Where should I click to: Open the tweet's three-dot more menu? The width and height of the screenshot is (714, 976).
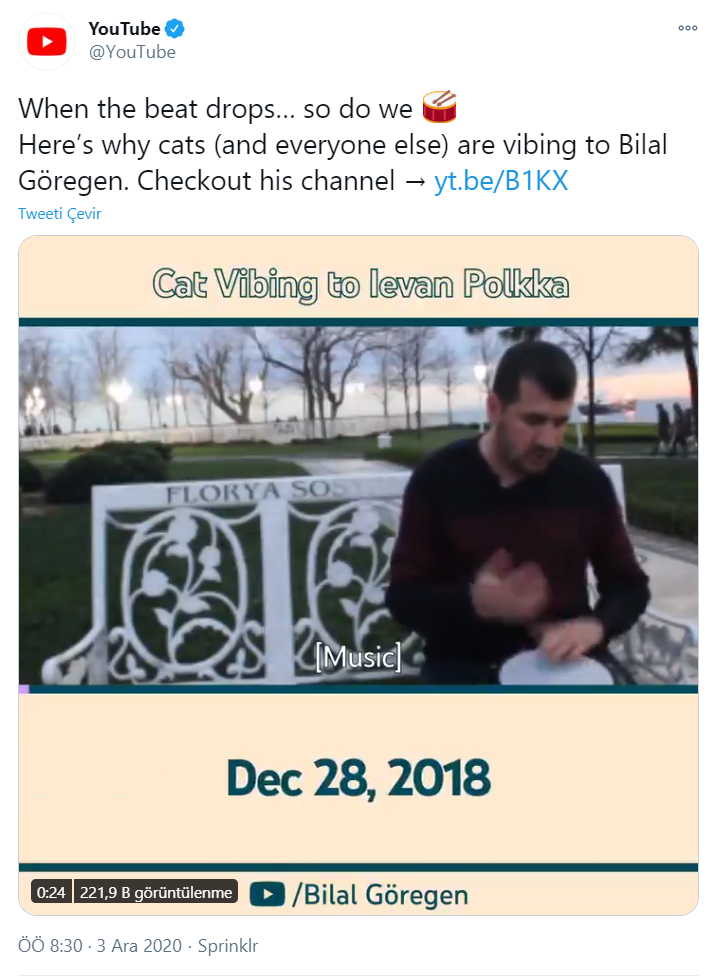(688, 28)
